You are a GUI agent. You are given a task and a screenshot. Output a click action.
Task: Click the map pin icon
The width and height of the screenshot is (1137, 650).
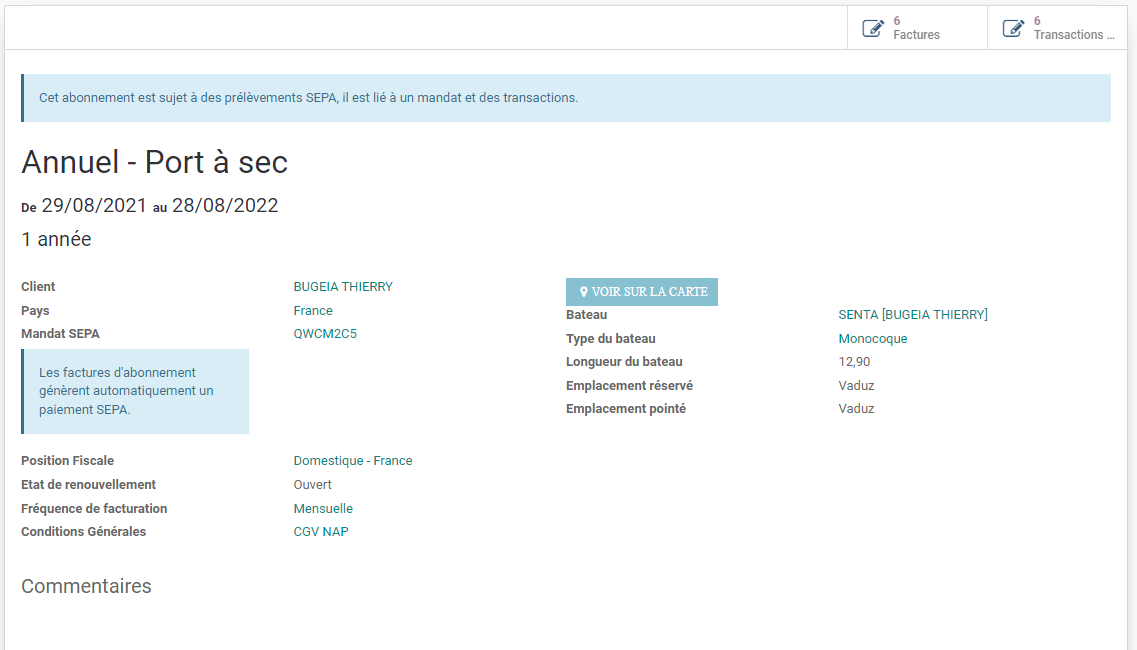[584, 292]
